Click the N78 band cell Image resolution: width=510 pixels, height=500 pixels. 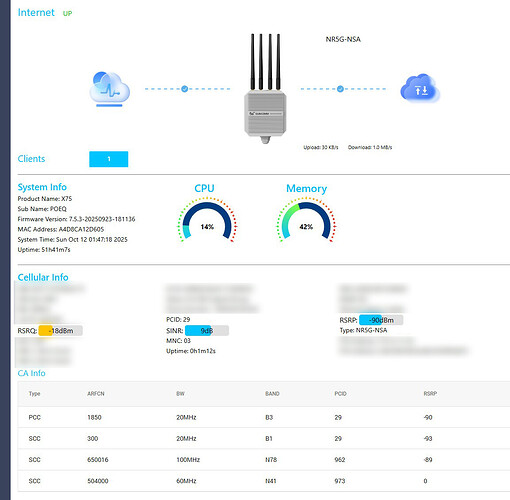pos(271,460)
